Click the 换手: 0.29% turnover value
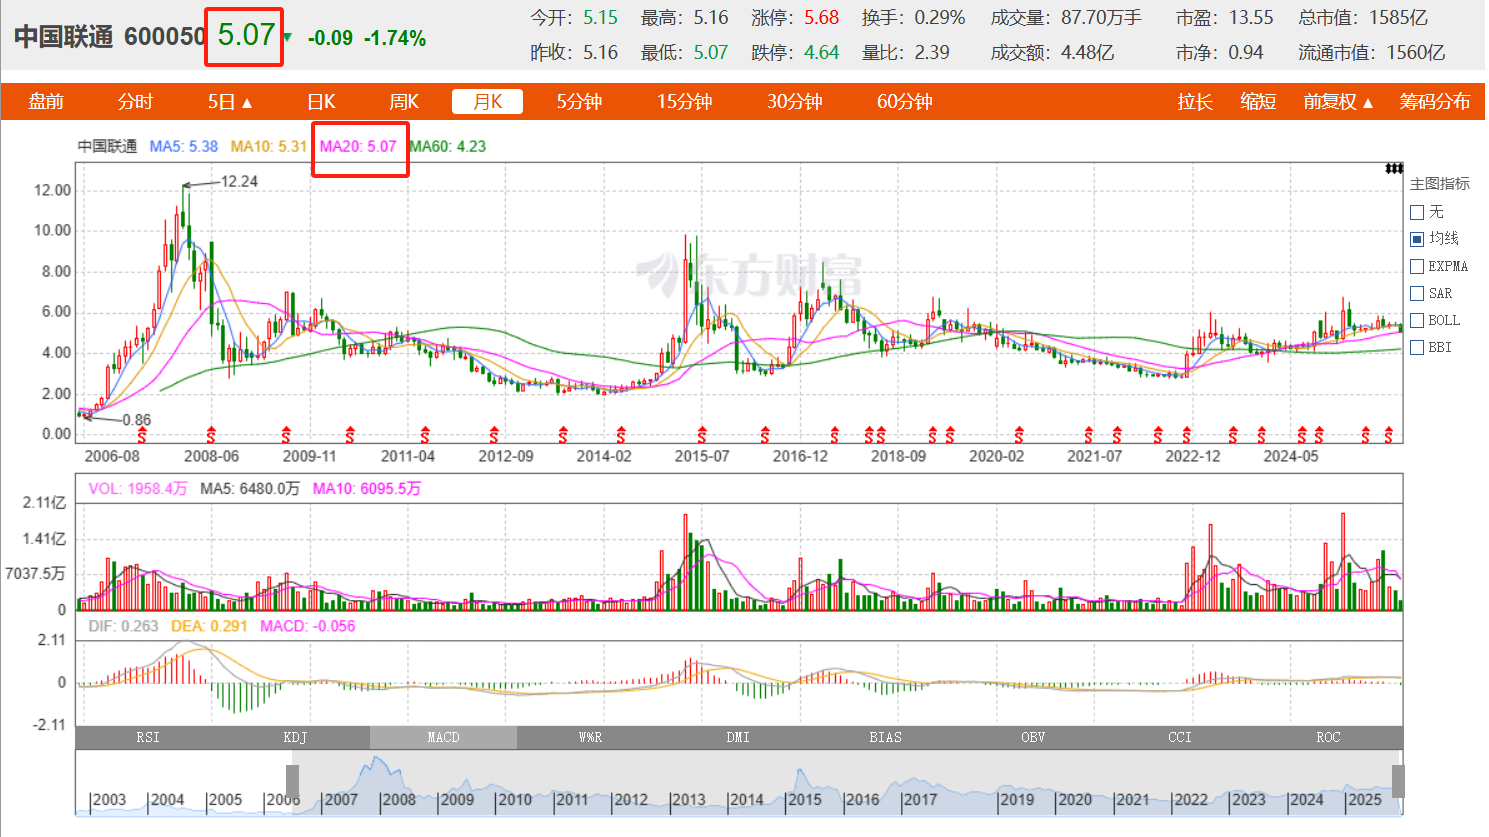Image resolution: width=1489 pixels, height=837 pixels. tap(913, 18)
